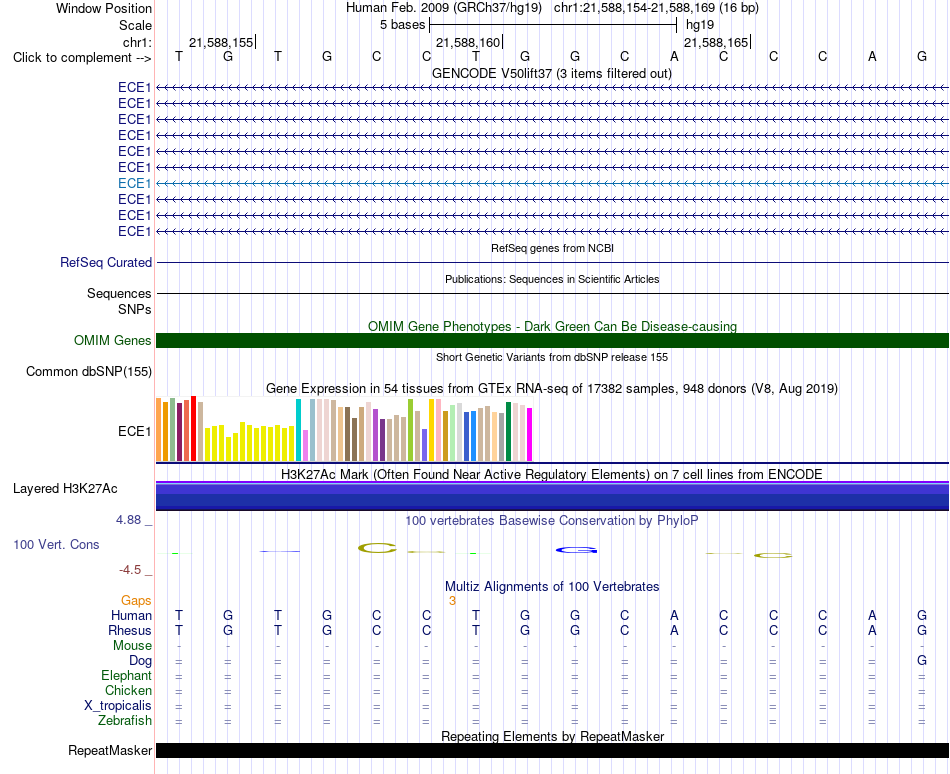Open "Publications: Sequences in Scientific Articles" title
The height and width of the screenshot is (774, 950).
pyautogui.click(x=552, y=279)
